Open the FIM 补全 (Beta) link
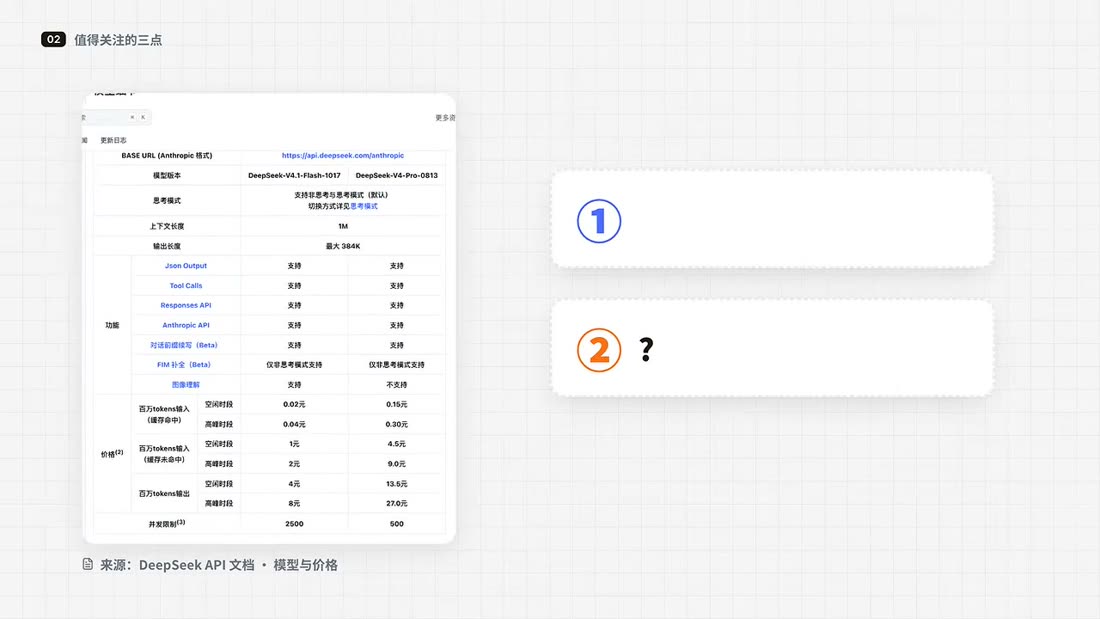 184,365
